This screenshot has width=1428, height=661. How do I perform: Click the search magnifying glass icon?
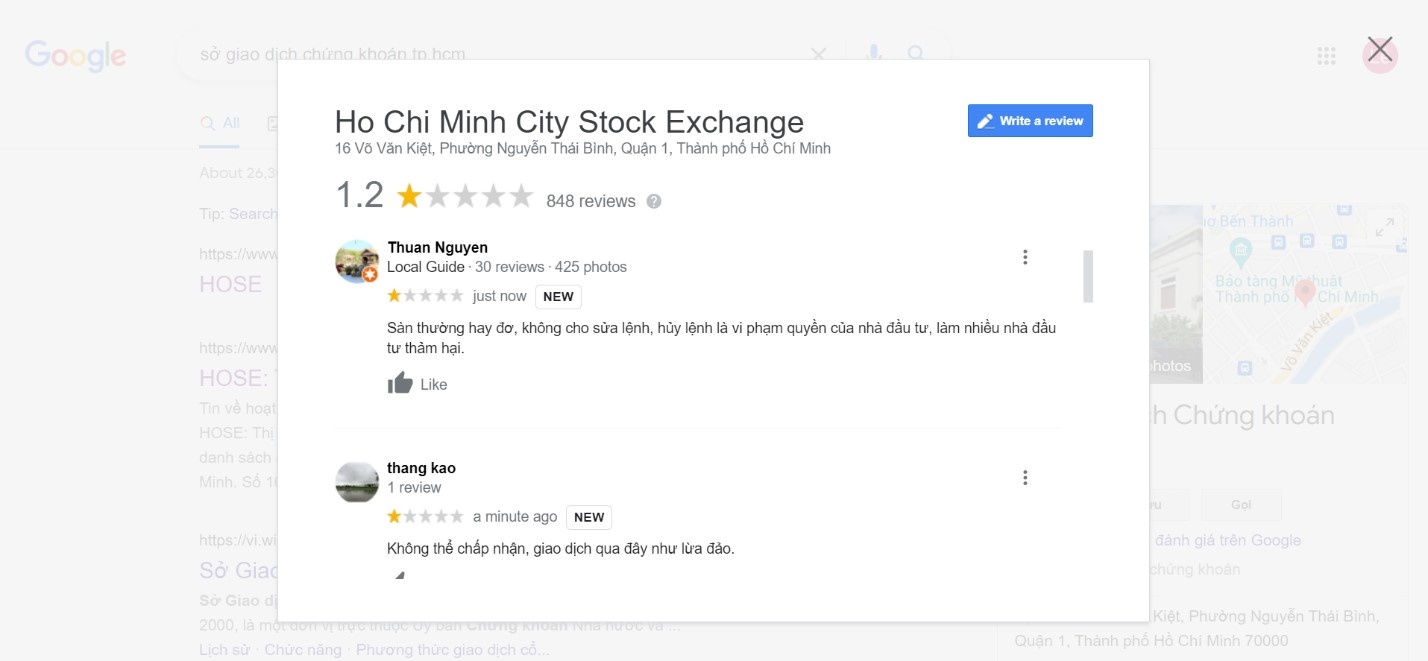[x=915, y=54]
